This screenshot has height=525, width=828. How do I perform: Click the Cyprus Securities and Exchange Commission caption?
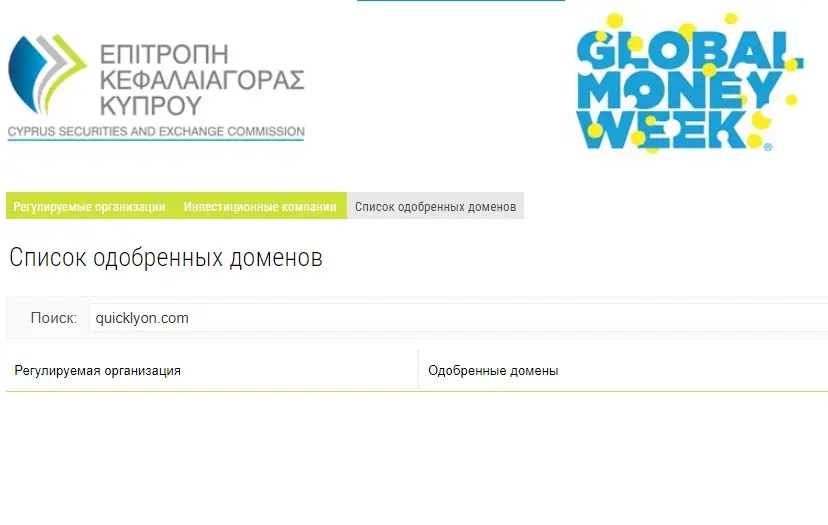pyautogui.click(x=156, y=132)
